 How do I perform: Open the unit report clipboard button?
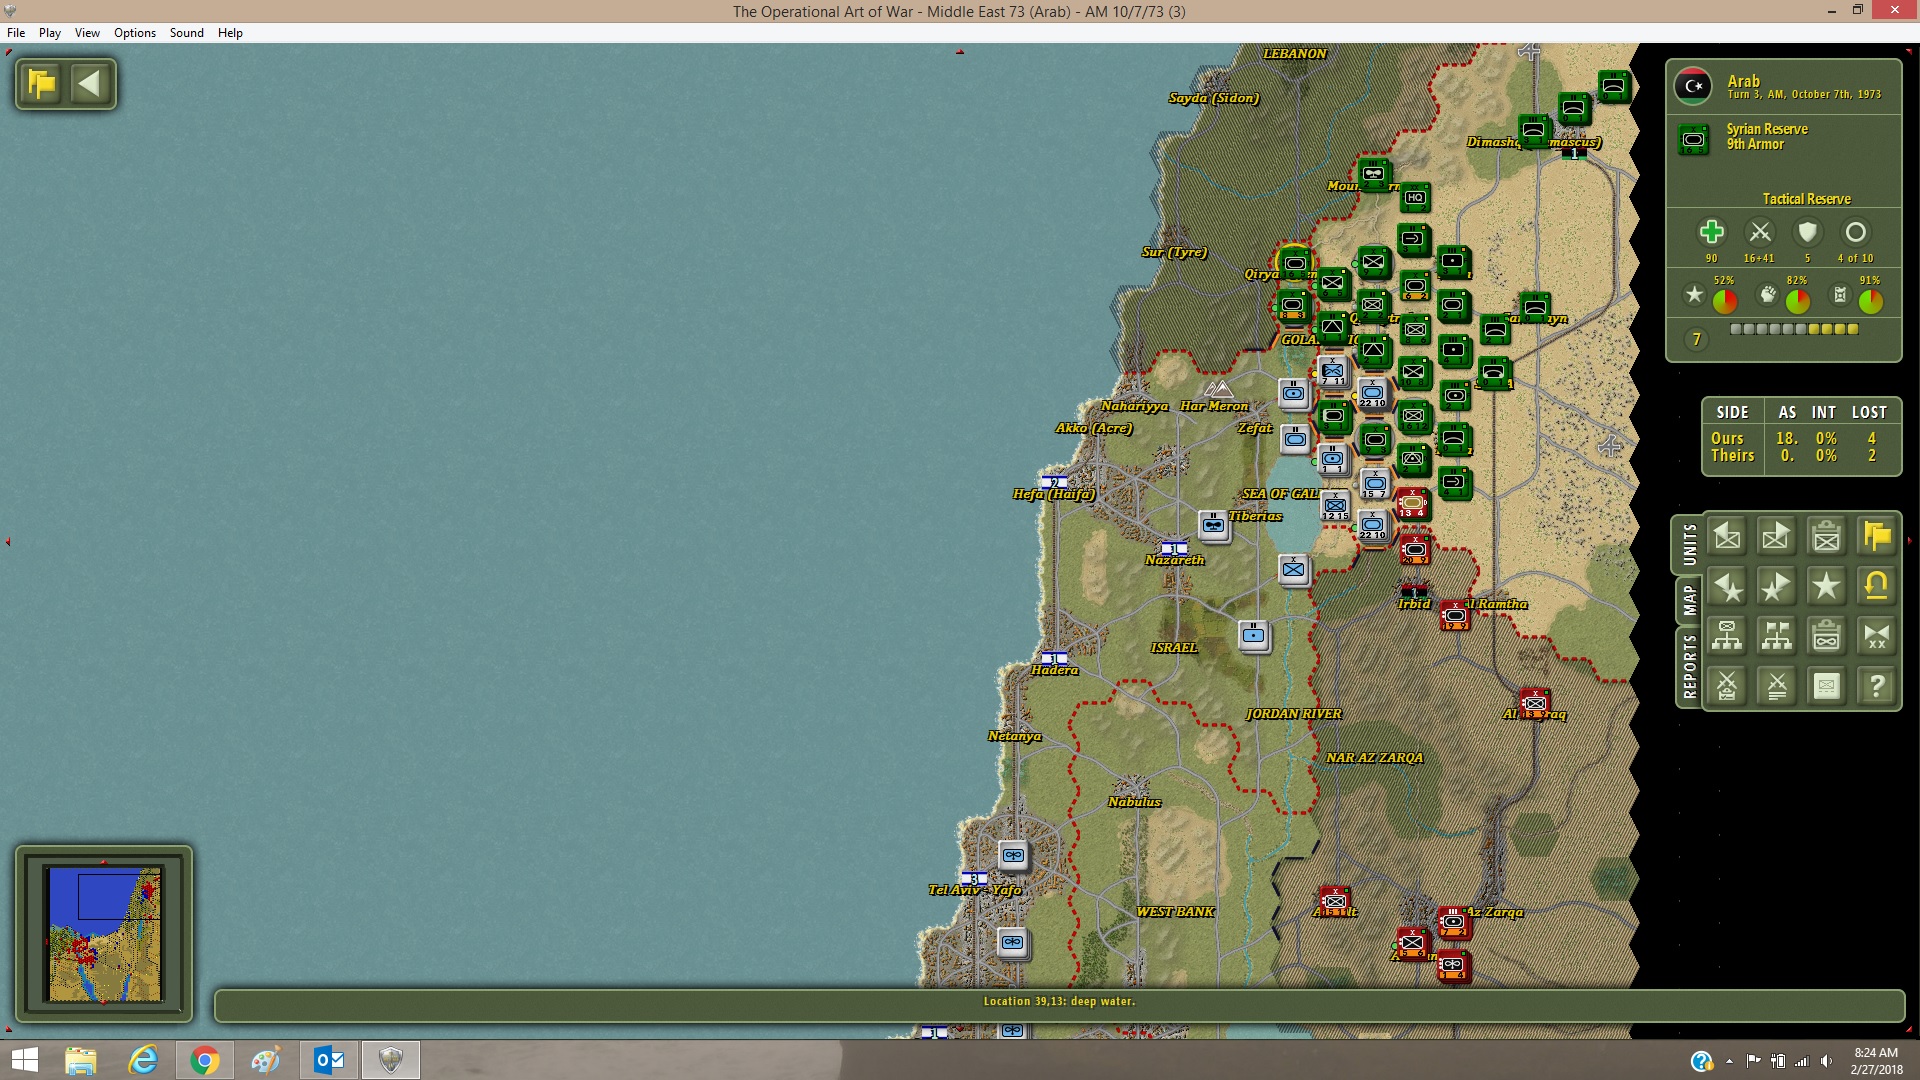click(x=1826, y=537)
